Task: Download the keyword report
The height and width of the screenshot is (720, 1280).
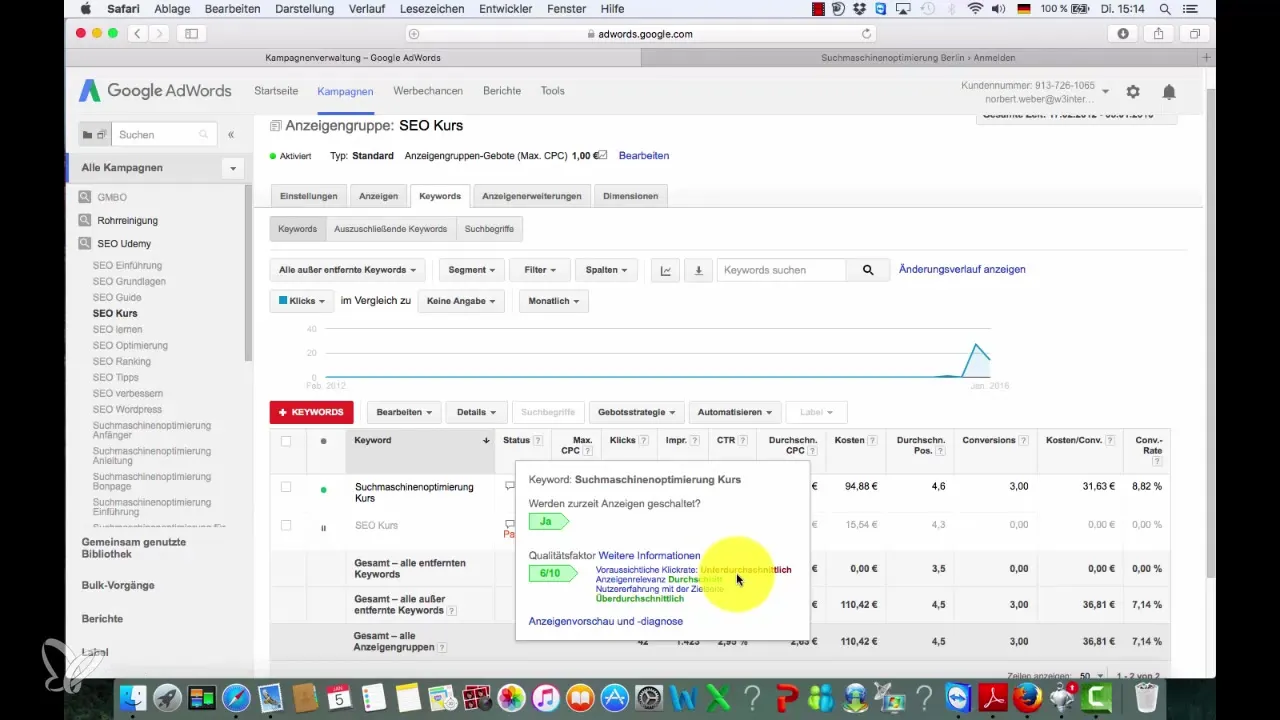Action: [x=698, y=270]
